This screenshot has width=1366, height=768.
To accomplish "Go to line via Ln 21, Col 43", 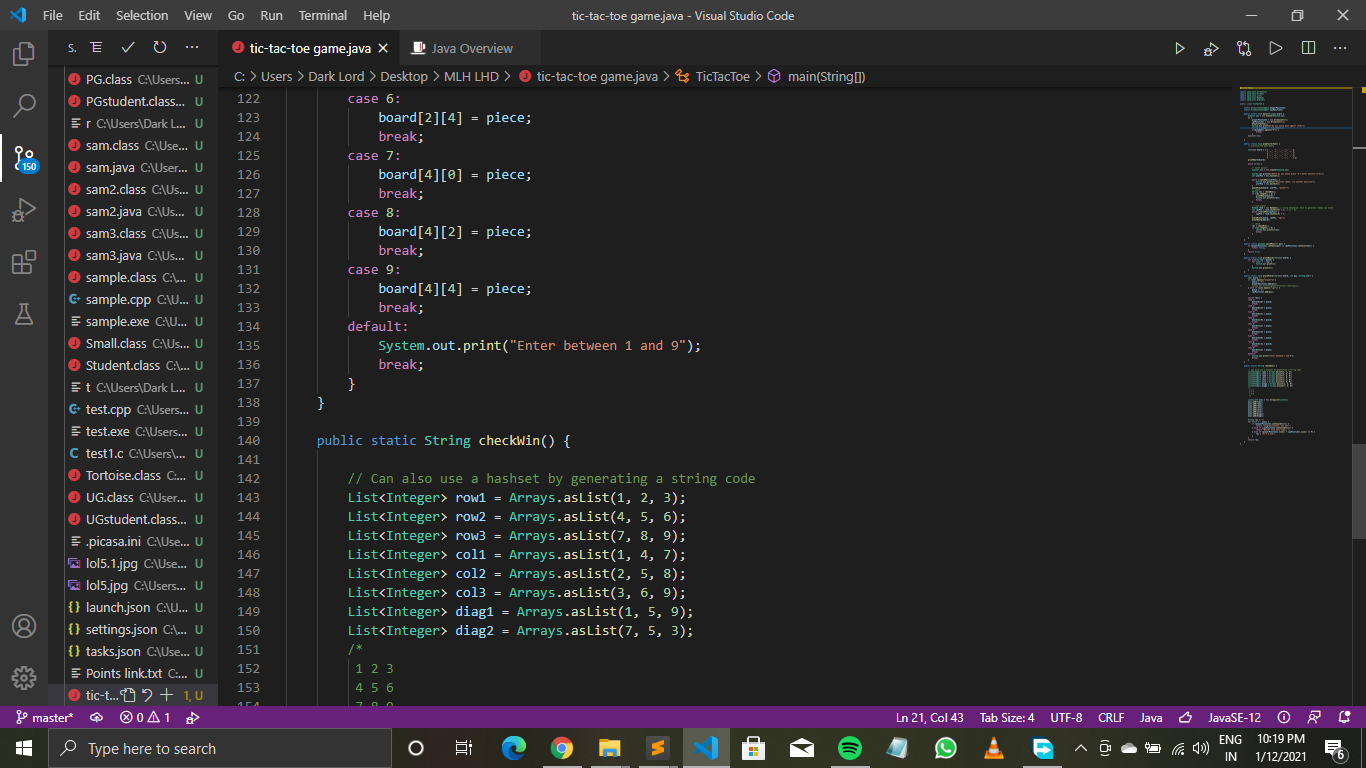I will coord(929,717).
